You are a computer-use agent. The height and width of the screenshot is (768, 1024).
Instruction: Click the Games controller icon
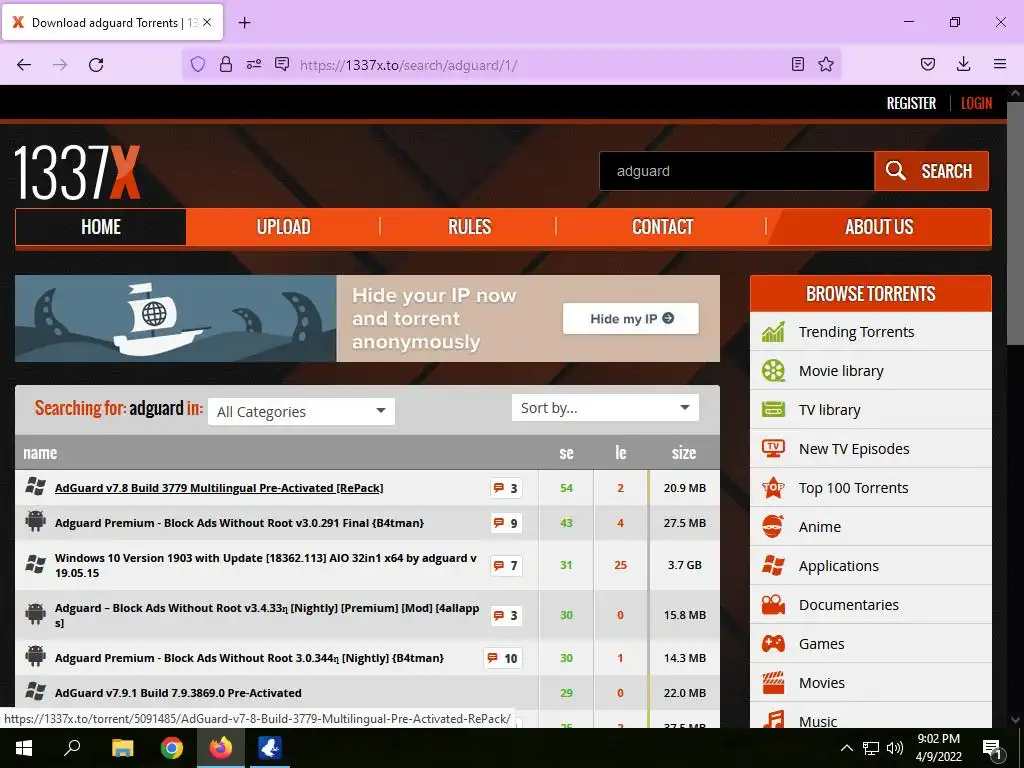pyautogui.click(x=773, y=644)
